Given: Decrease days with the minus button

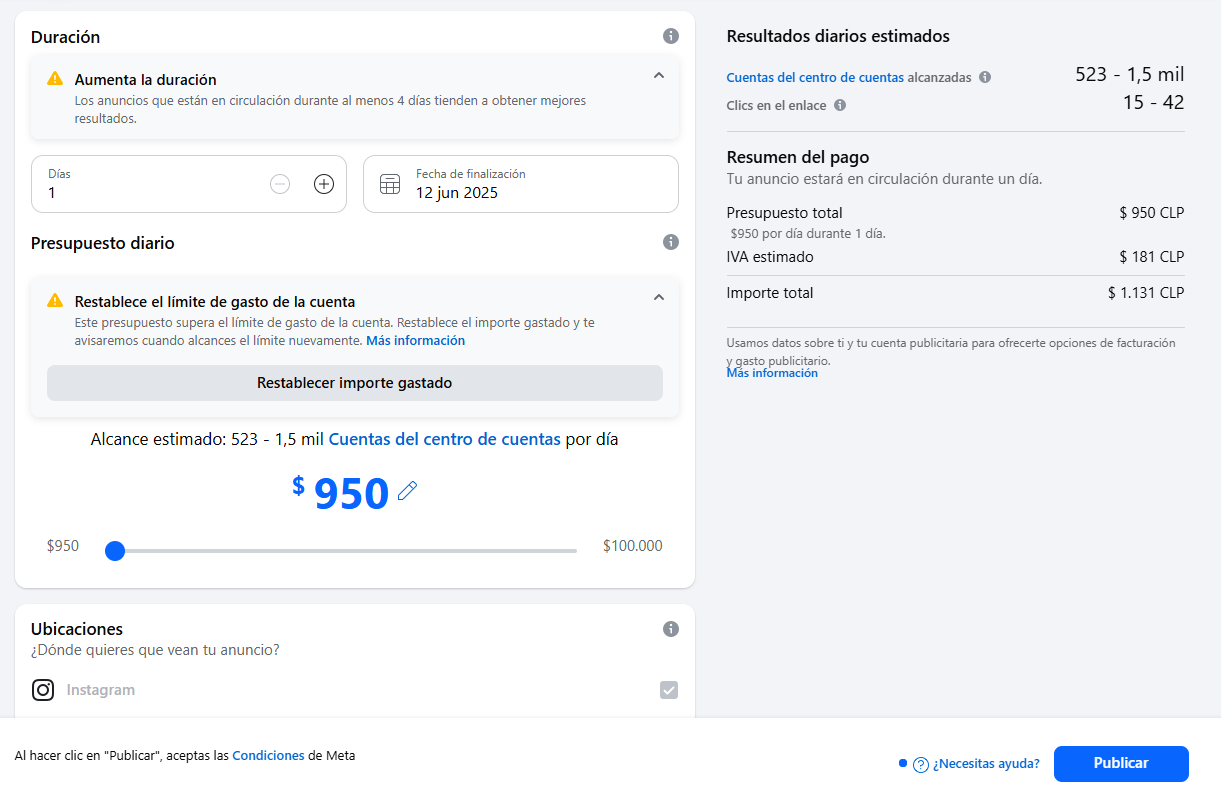Looking at the screenshot, I should 280,184.
